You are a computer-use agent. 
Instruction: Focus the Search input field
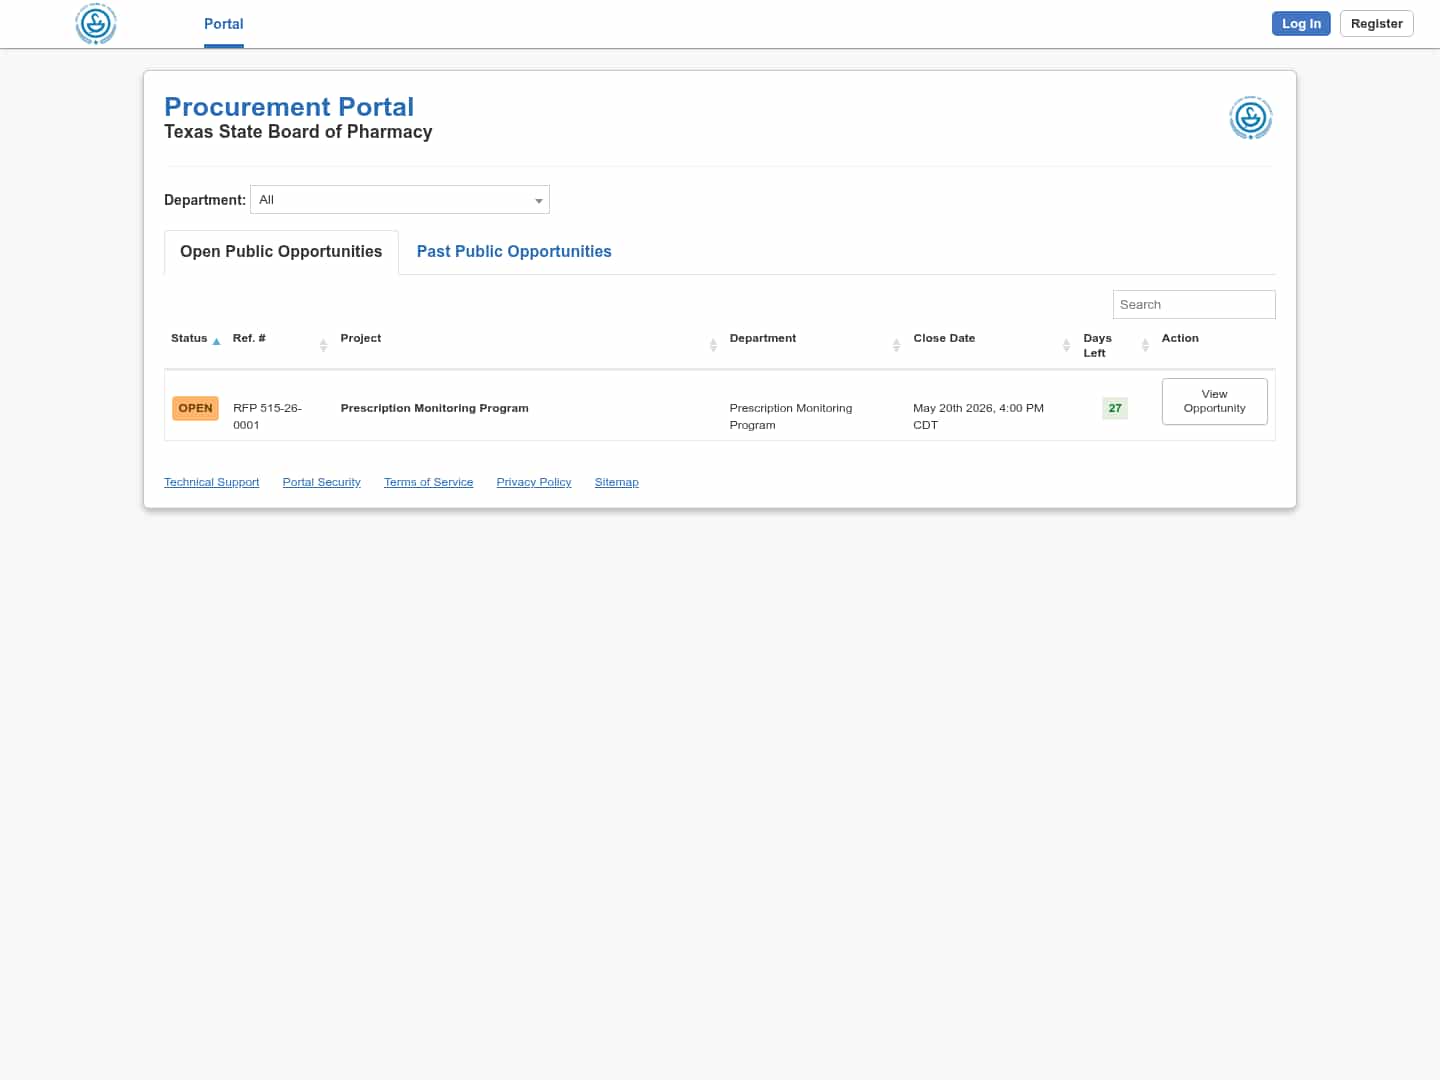1194,305
